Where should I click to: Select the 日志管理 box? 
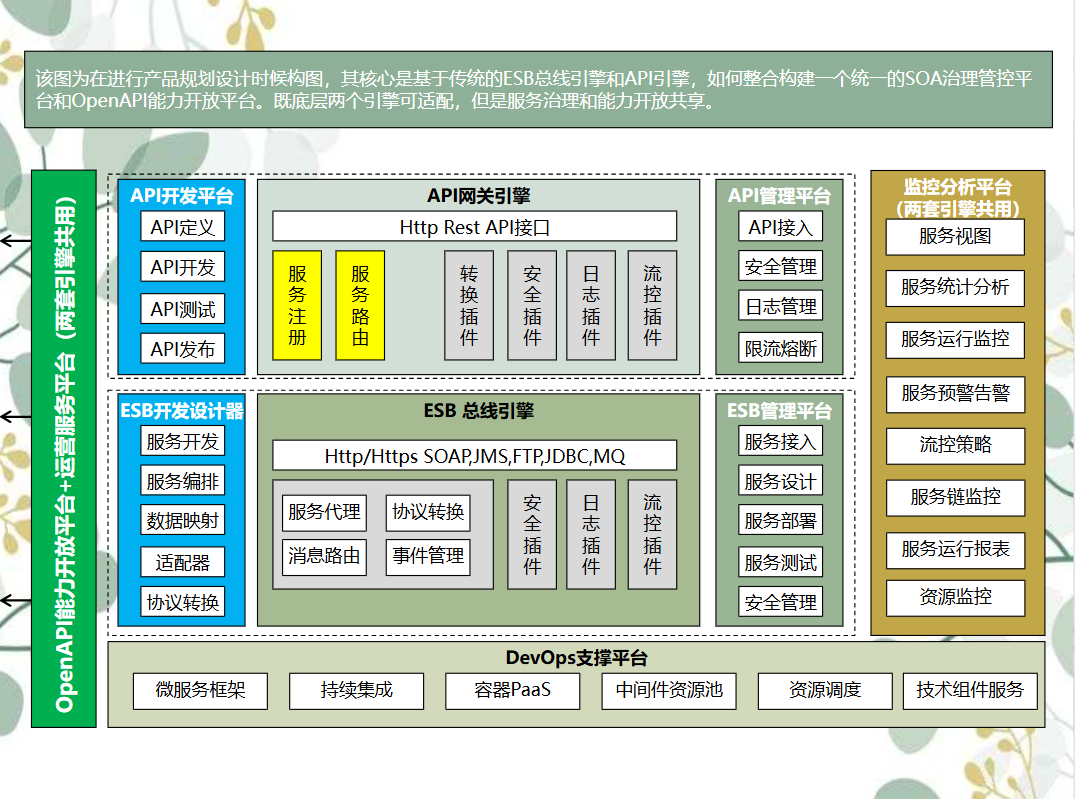pos(780,306)
